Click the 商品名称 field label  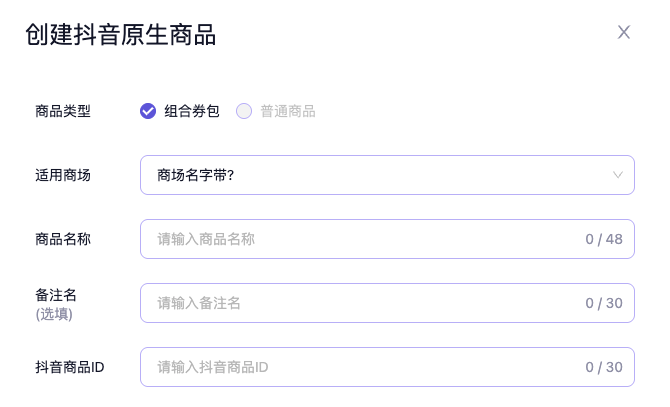click(63, 239)
